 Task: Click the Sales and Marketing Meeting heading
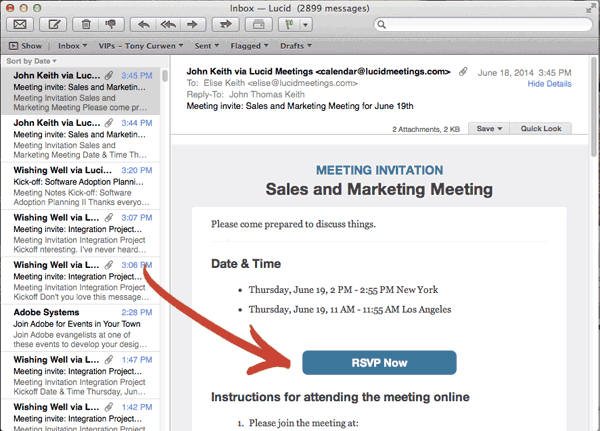pos(379,189)
